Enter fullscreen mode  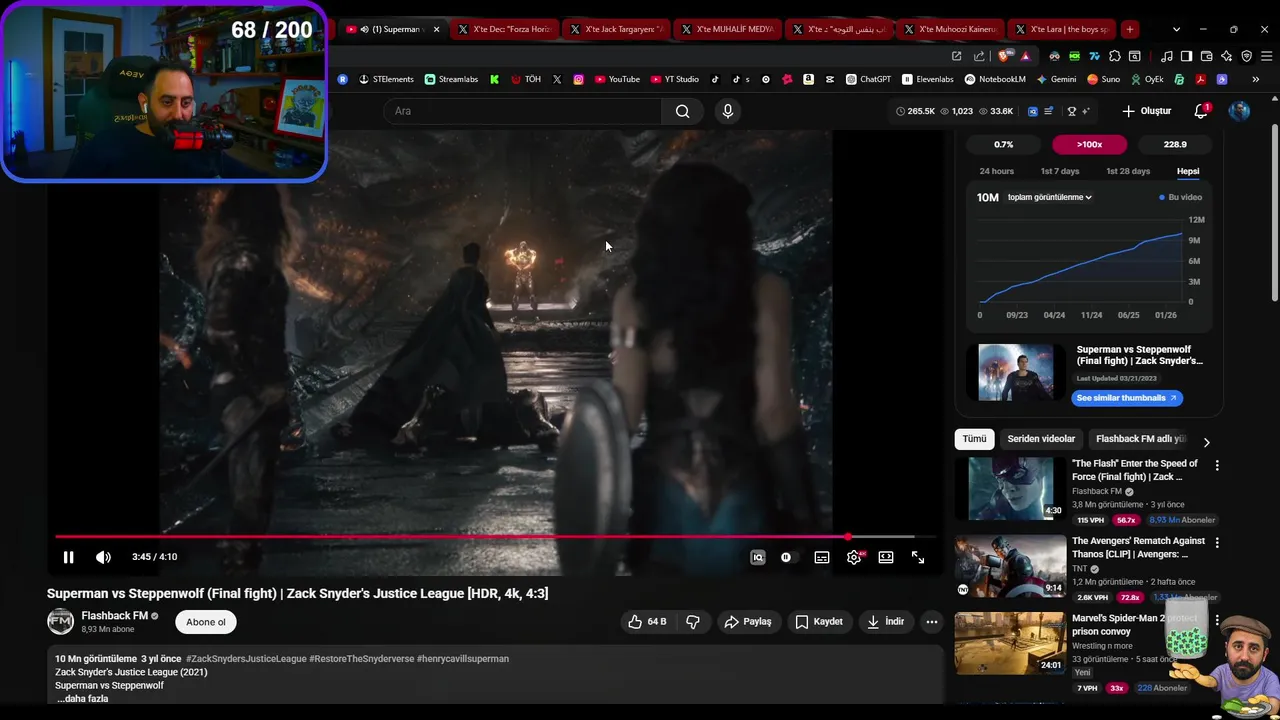917,557
